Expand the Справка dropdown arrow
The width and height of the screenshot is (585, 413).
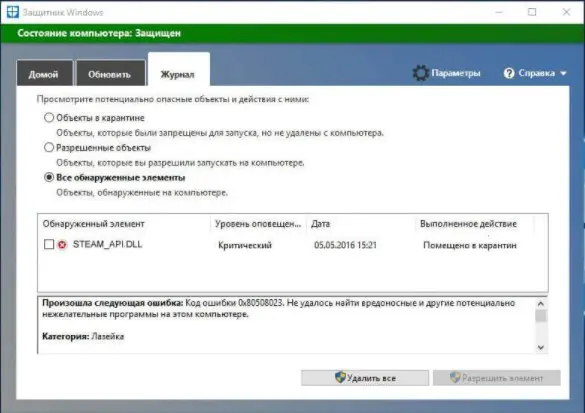(x=563, y=73)
